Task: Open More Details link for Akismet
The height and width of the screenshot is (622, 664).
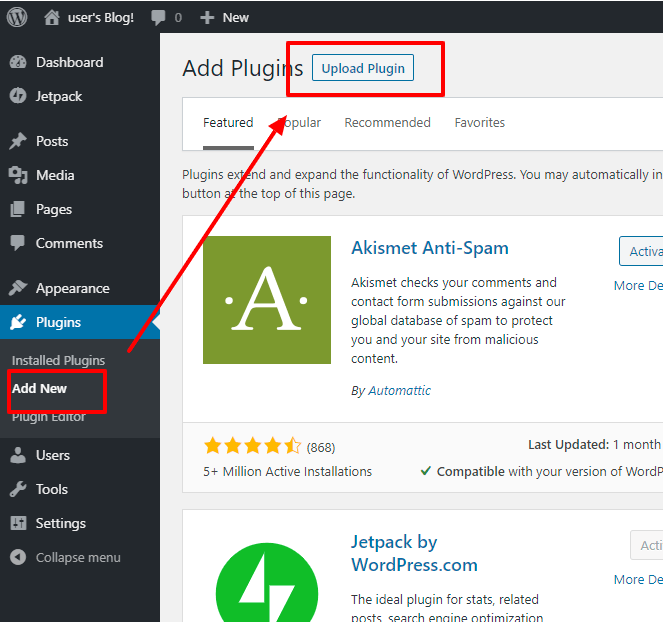Action: coord(639,285)
